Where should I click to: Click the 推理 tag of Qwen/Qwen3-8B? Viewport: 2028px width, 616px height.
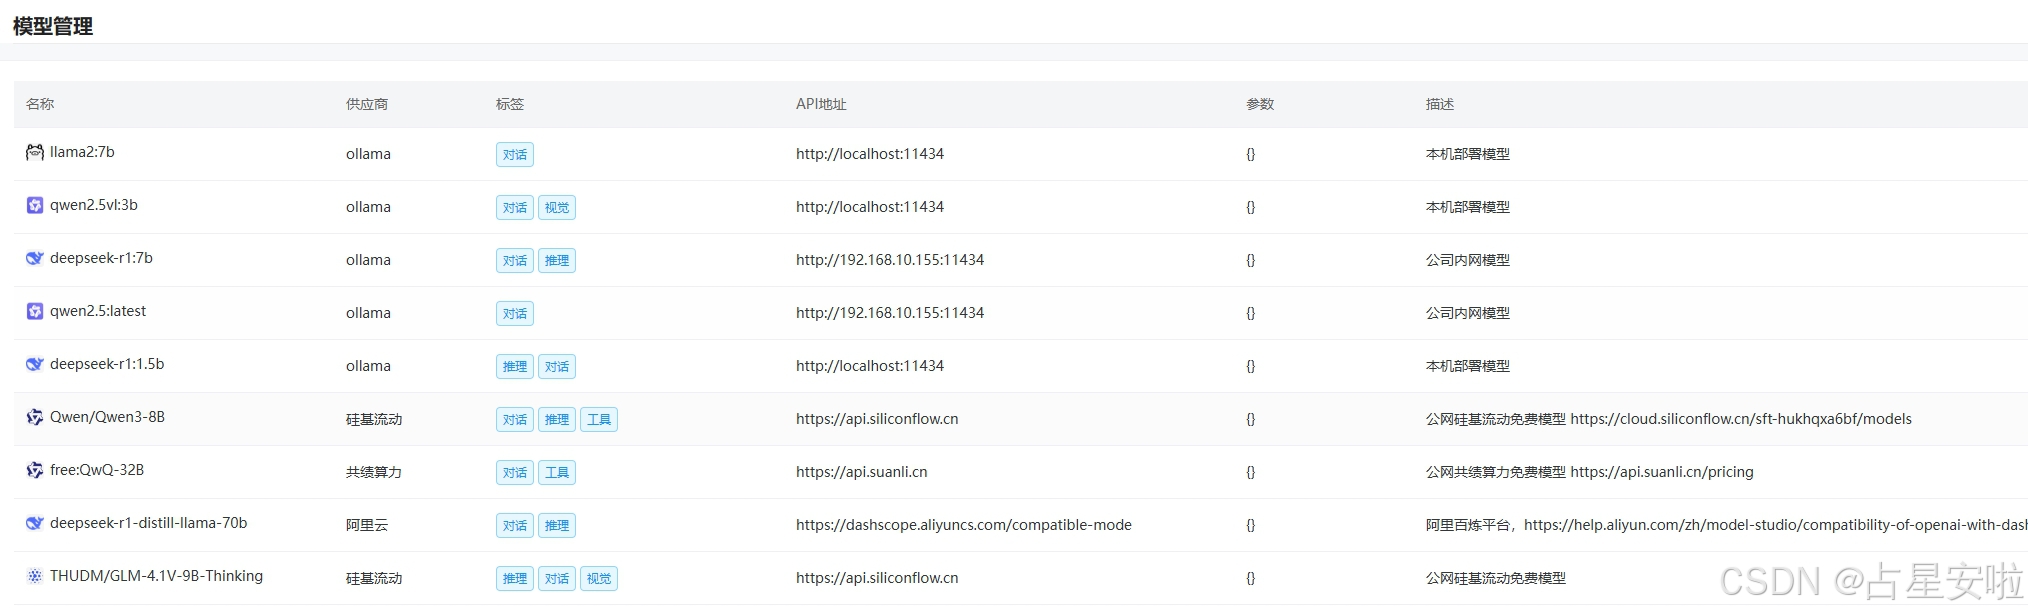click(557, 419)
